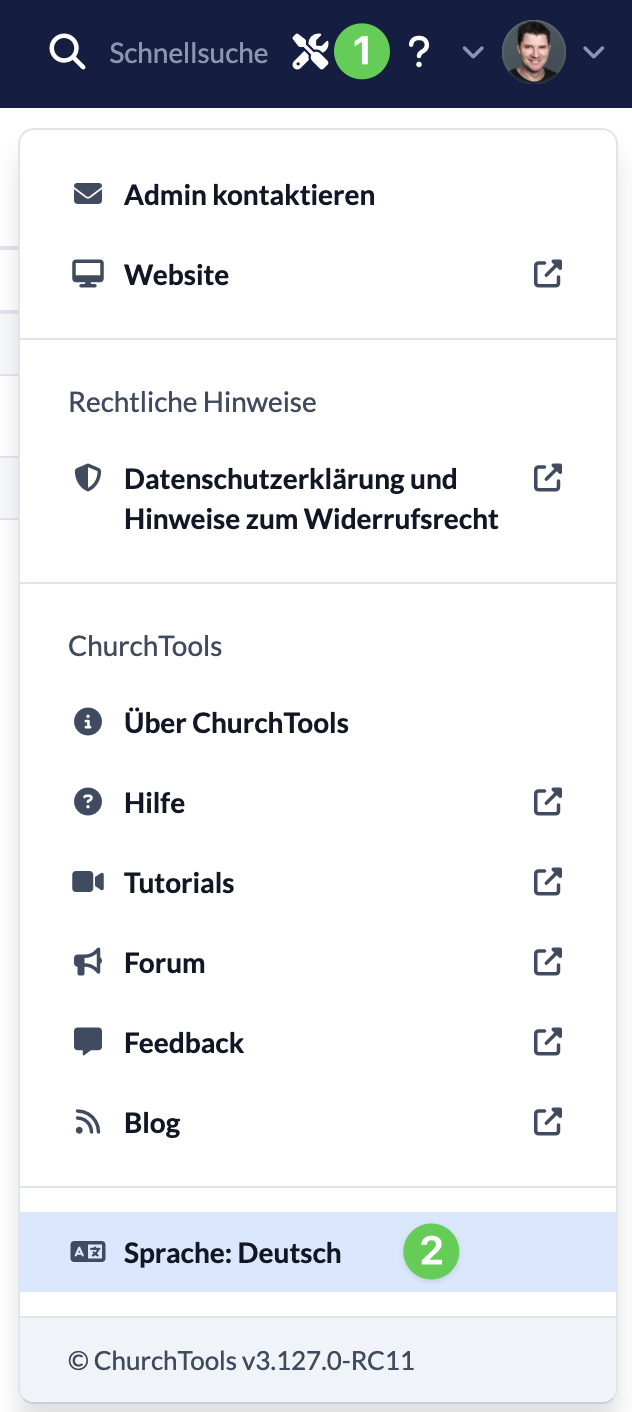Open Tutorials video camera entry
Screen dimensions: 632x1412
(318, 883)
